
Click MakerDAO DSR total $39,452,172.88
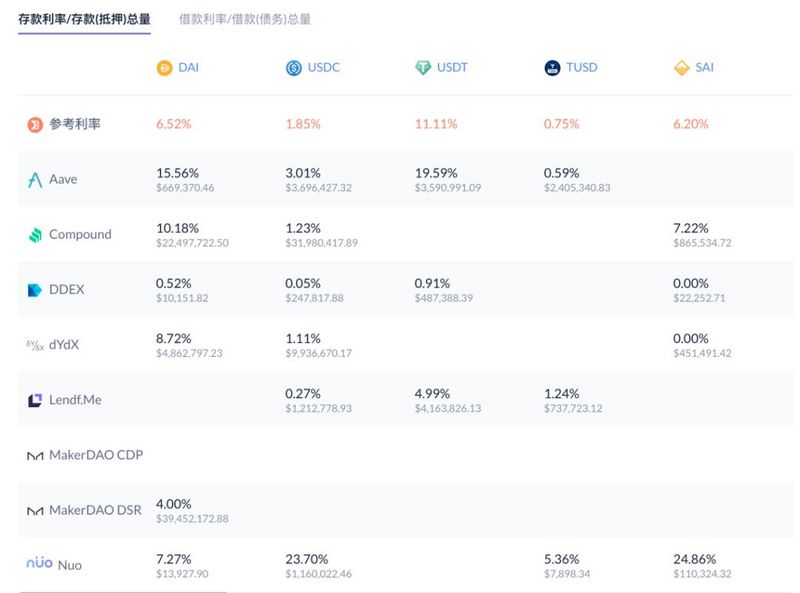click(x=192, y=518)
